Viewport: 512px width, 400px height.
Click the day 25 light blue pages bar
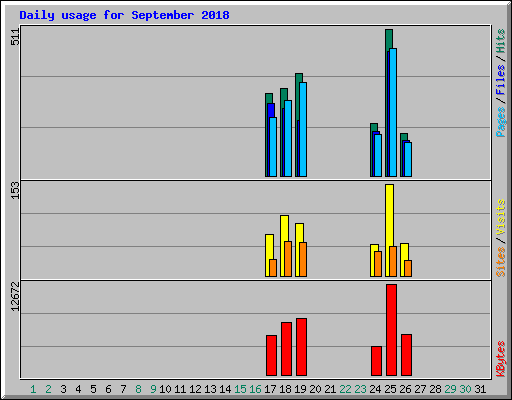tap(393, 112)
